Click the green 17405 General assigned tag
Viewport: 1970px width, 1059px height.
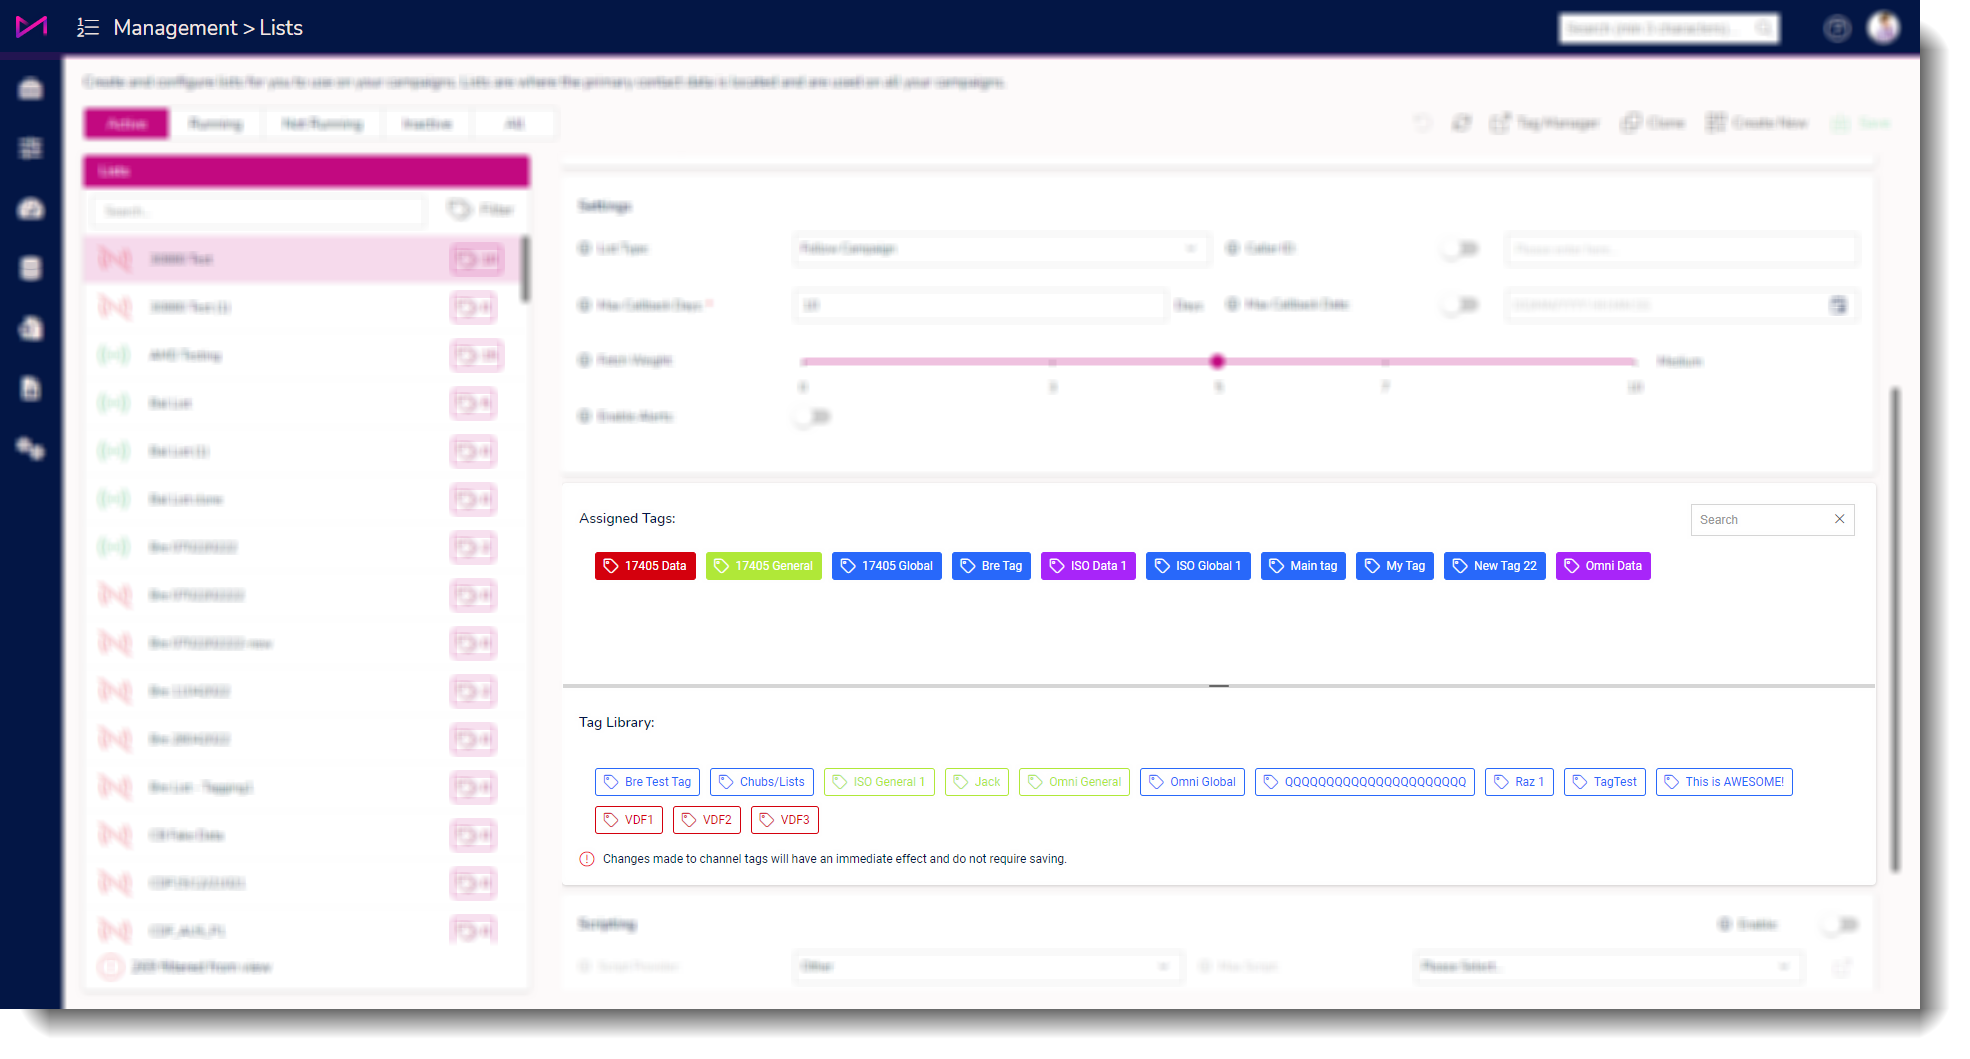click(764, 566)
